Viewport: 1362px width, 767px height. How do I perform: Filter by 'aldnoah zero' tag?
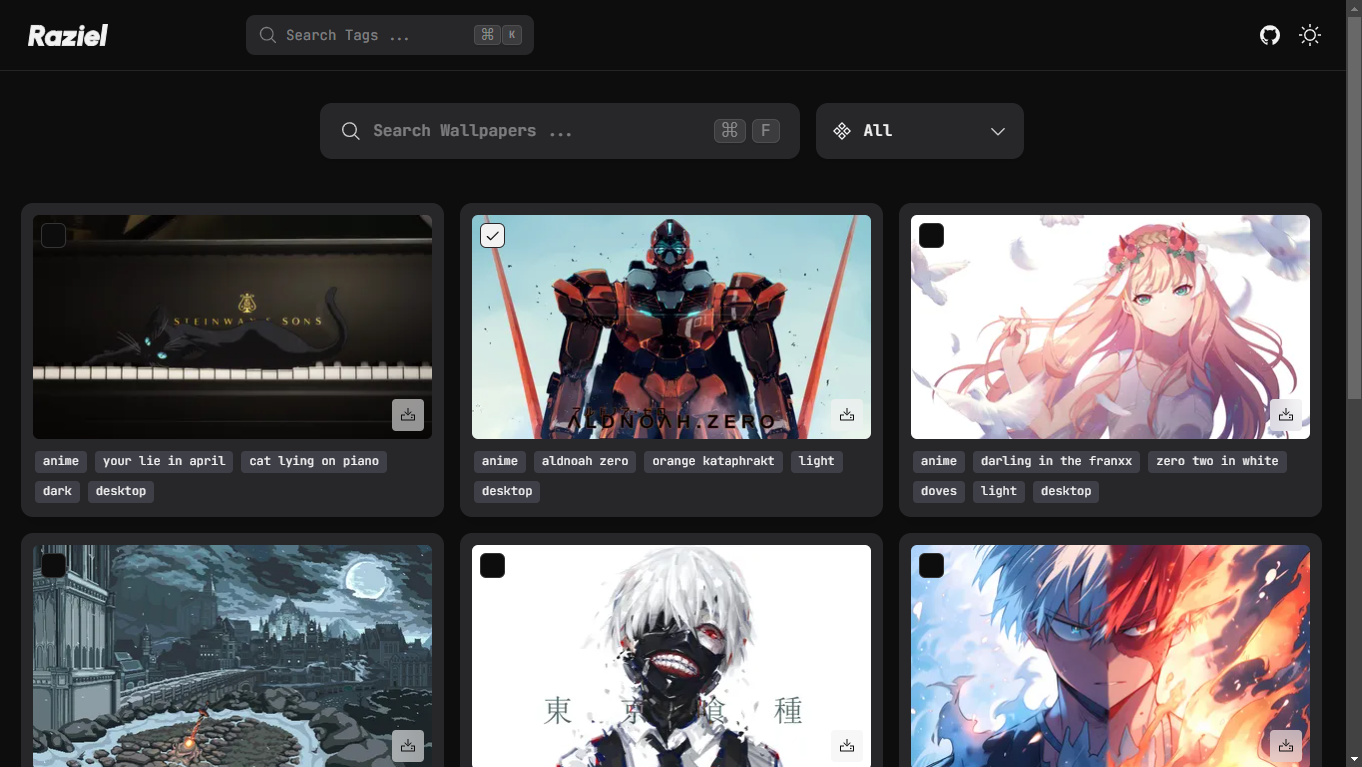point(585,461)
